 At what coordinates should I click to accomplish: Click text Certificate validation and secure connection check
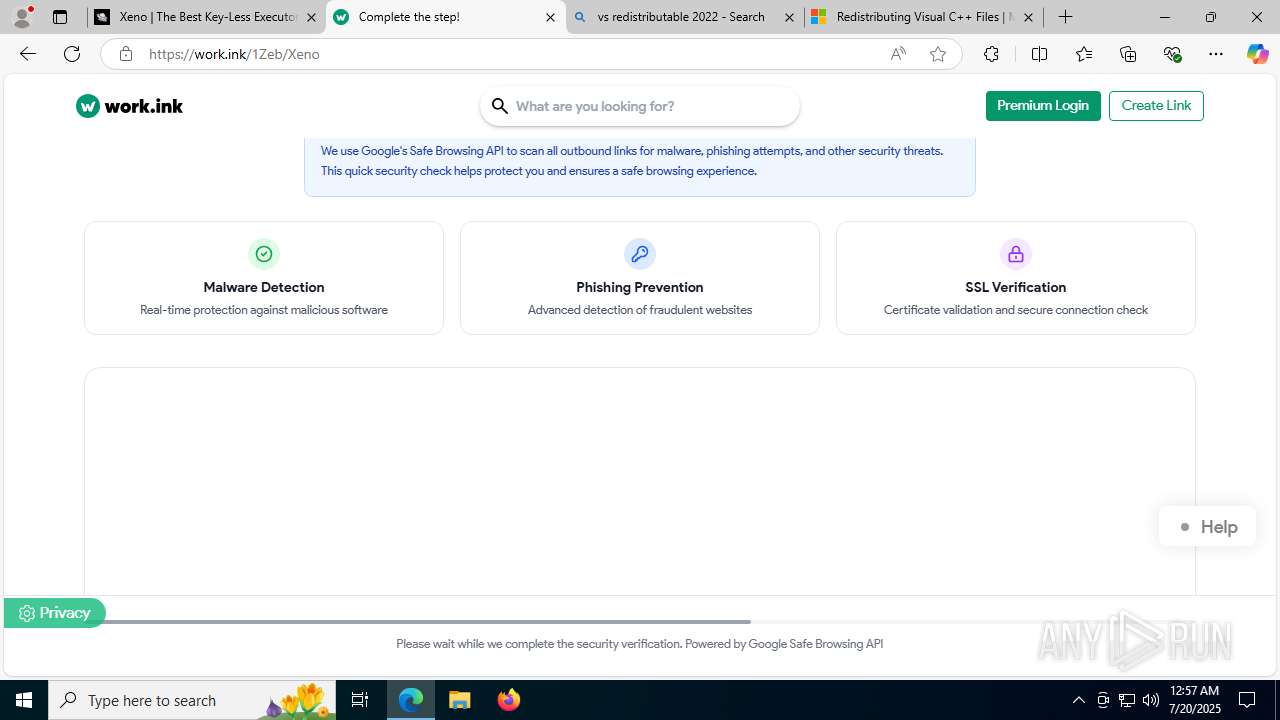tap(1016, 310)
